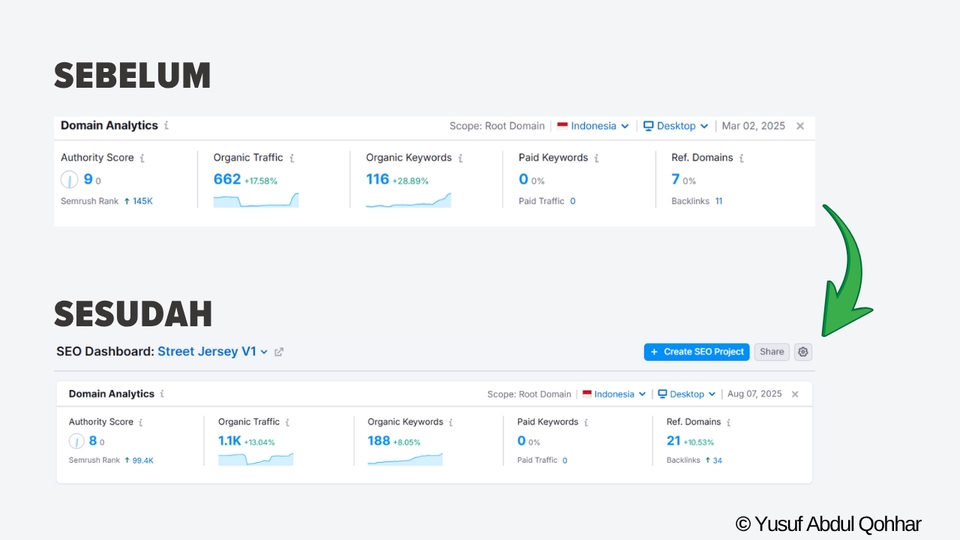Click Authority Score gauge icon showing 9

click(x=69, y=180)
